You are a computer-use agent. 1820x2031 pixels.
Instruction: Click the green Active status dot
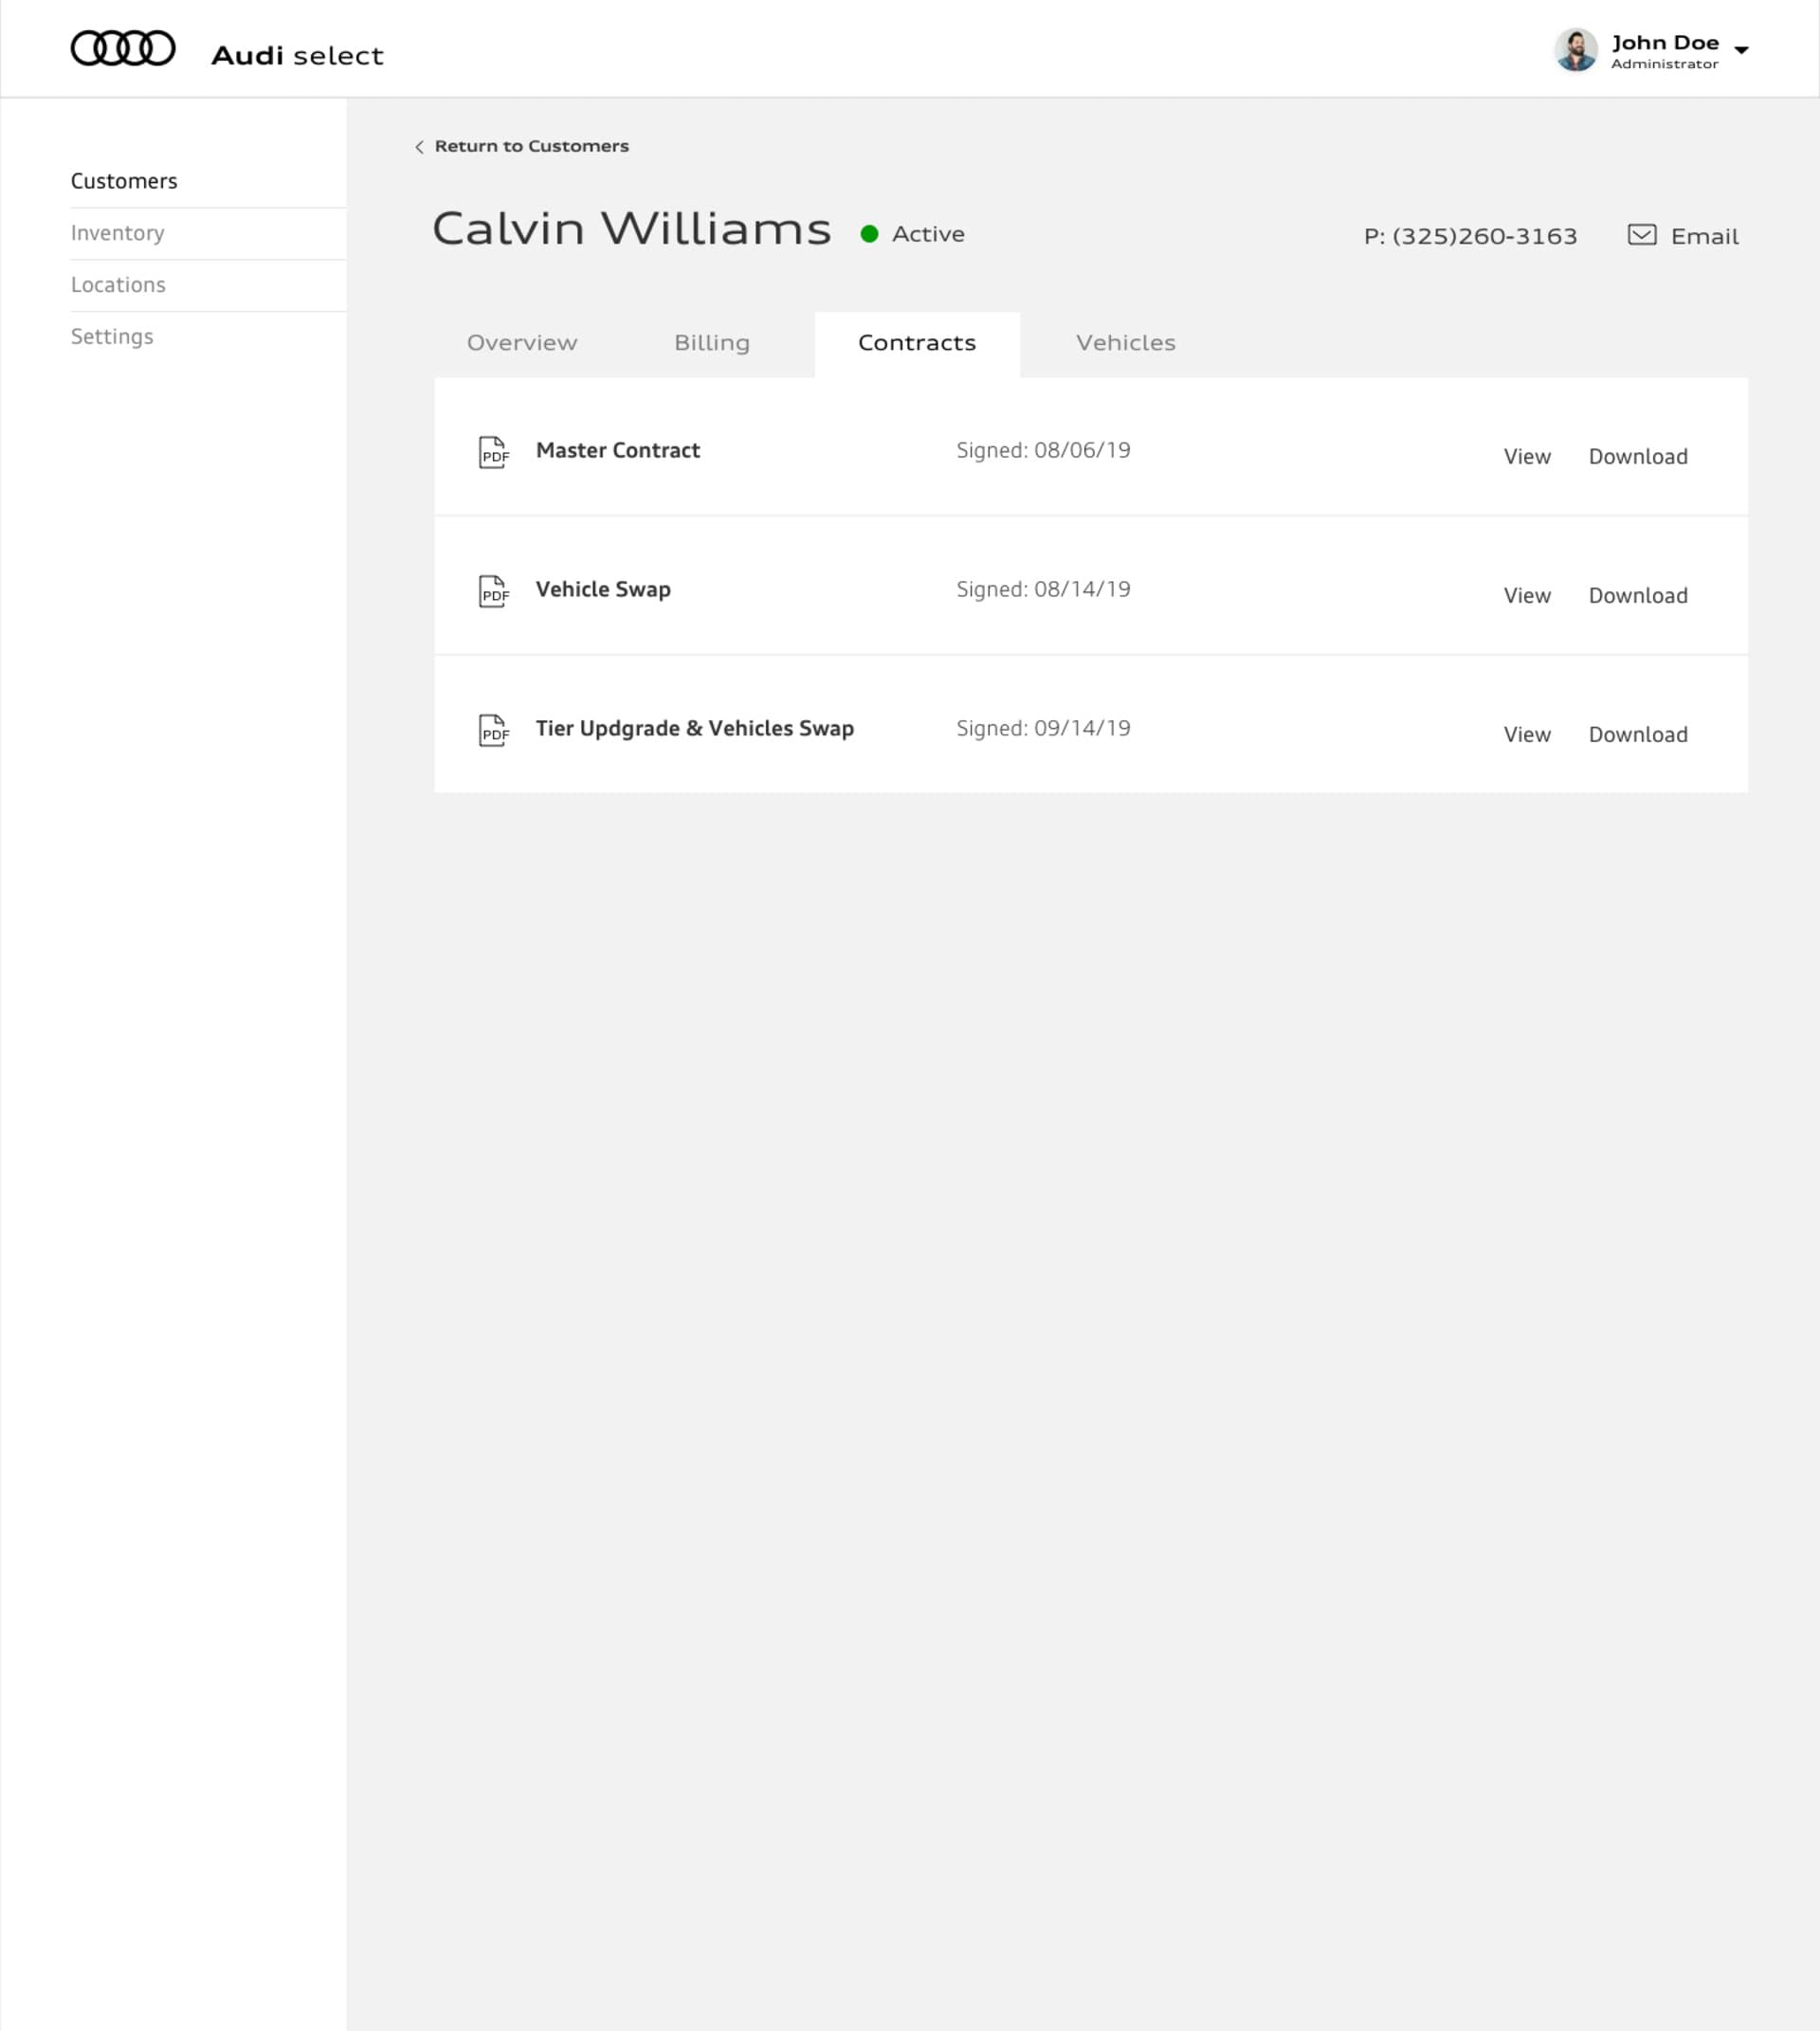click(869, 233)
